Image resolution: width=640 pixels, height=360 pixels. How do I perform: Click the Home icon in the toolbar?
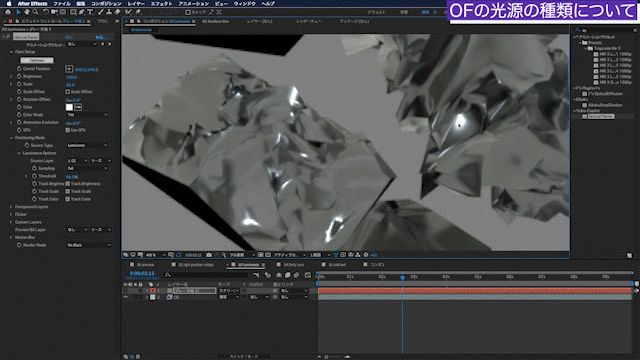(7, 12)
